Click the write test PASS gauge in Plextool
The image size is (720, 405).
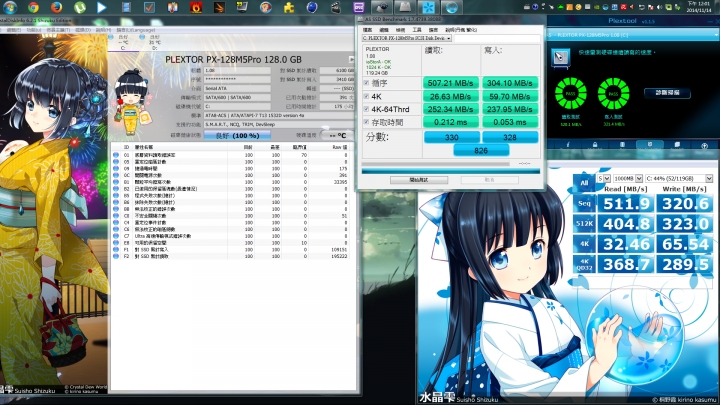[613, 93]
